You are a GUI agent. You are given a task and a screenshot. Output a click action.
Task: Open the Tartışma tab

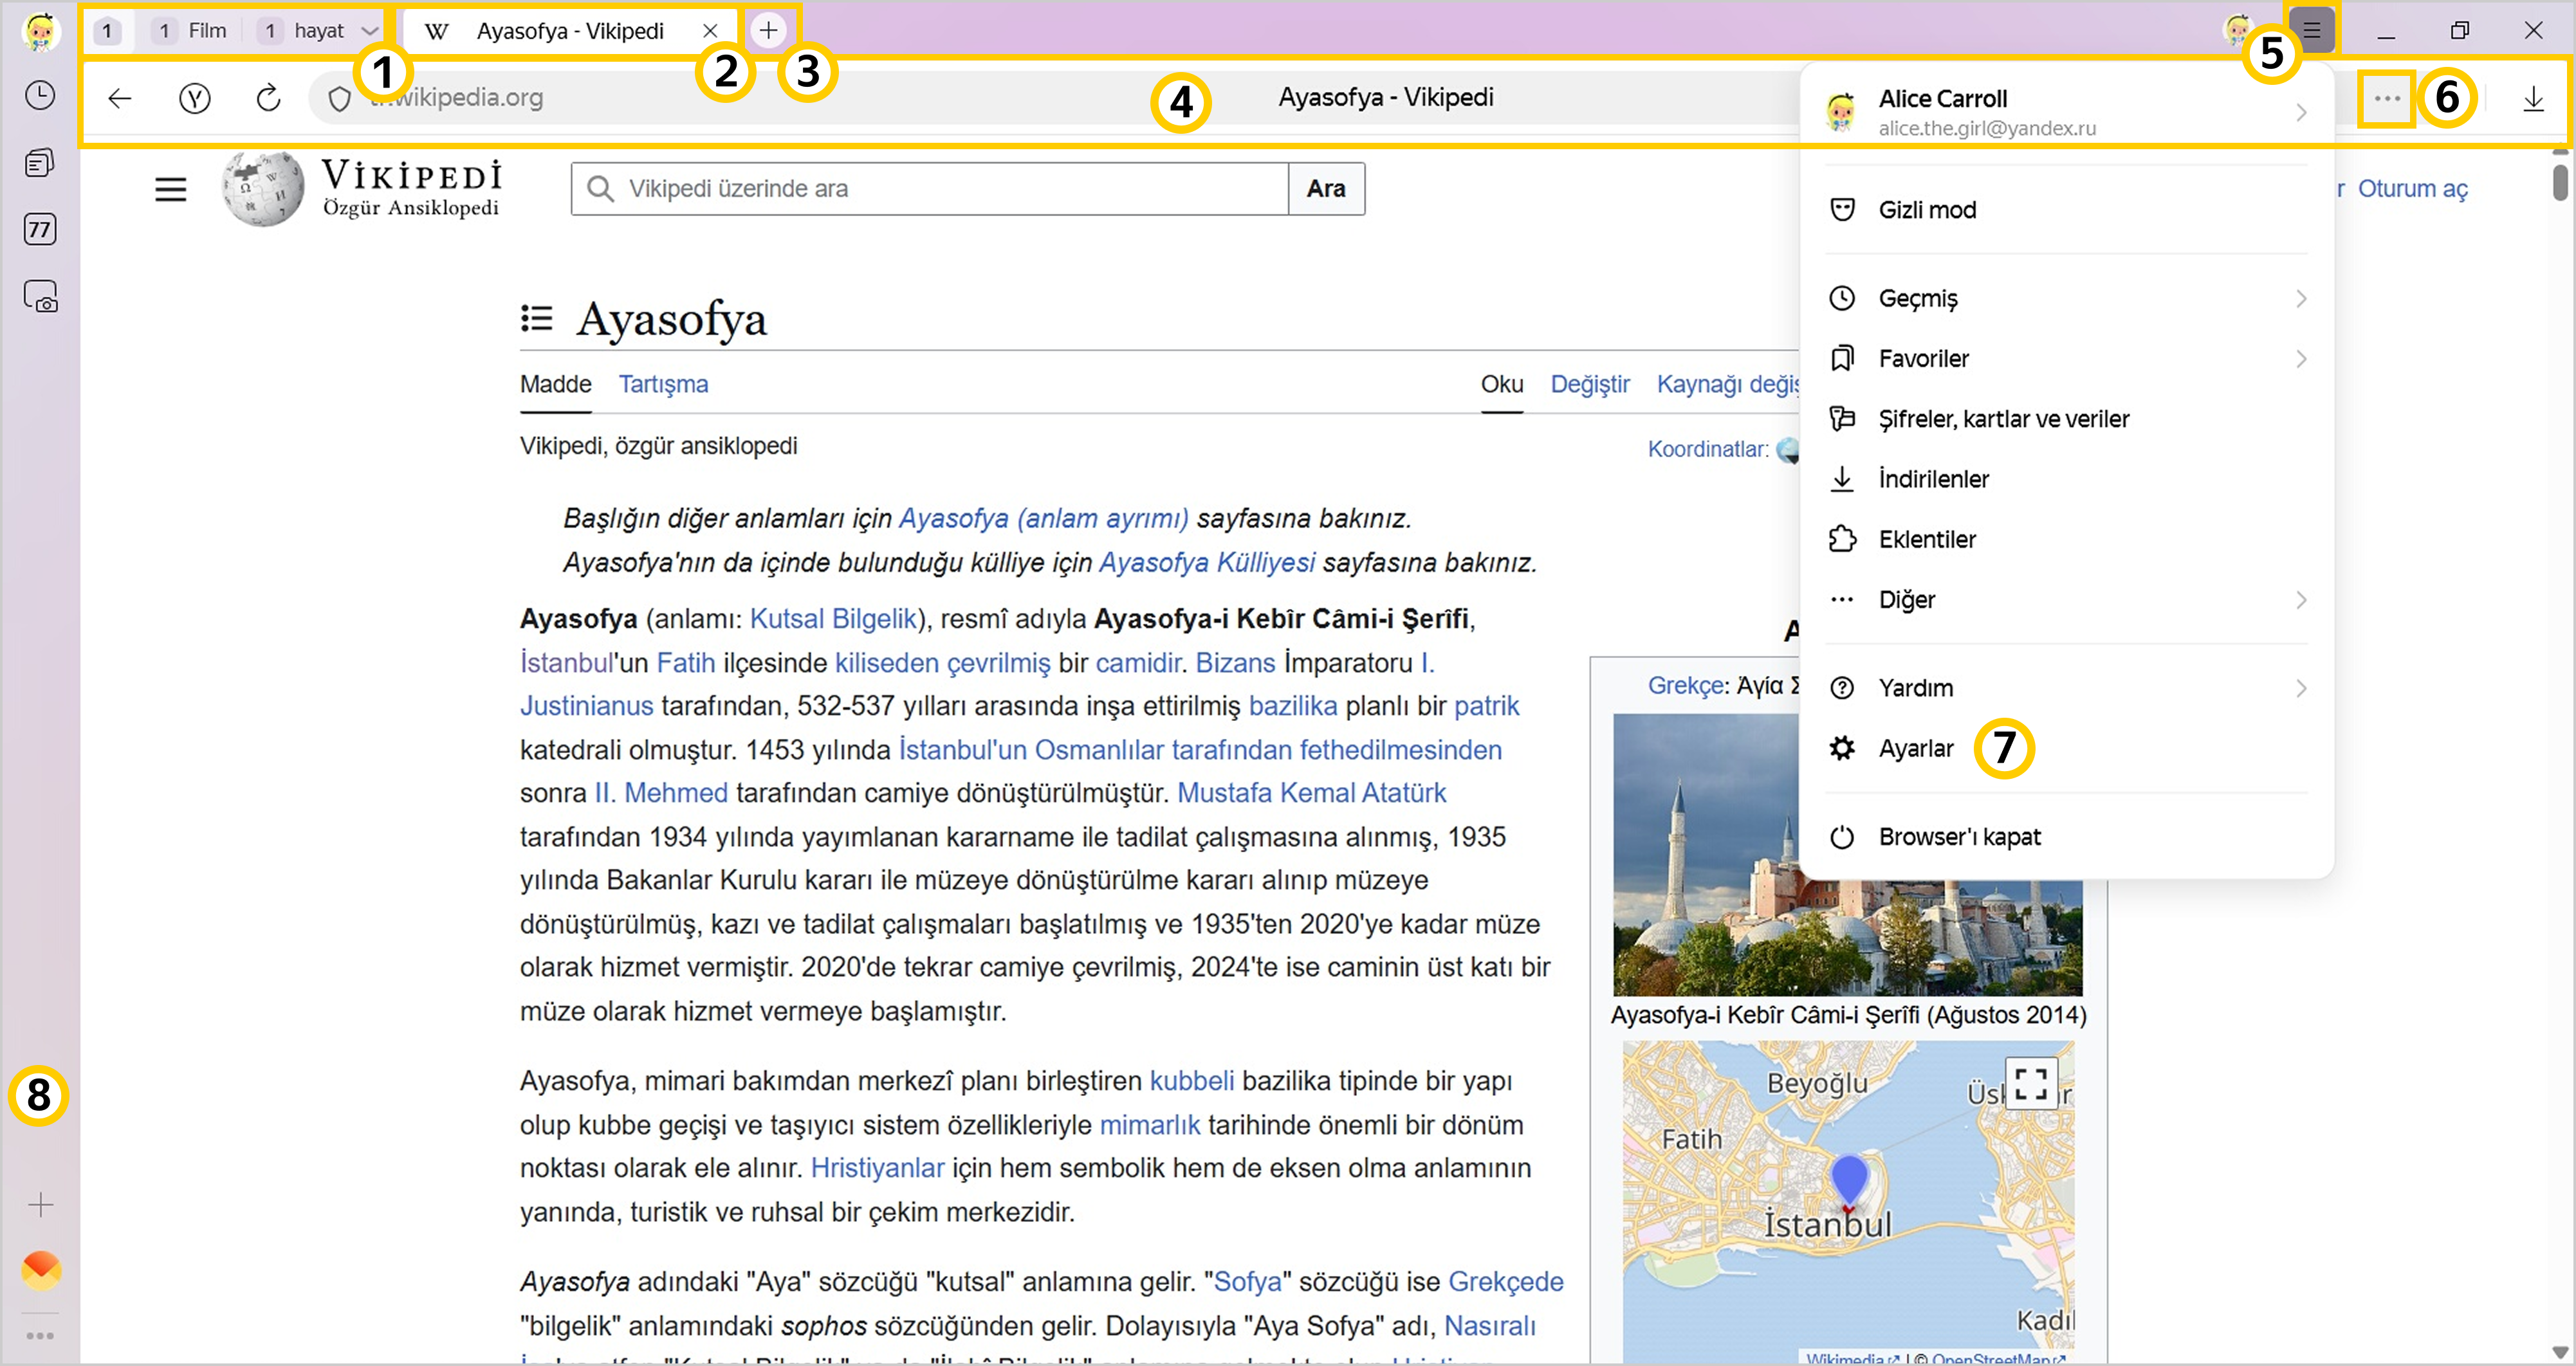point(663,384)
